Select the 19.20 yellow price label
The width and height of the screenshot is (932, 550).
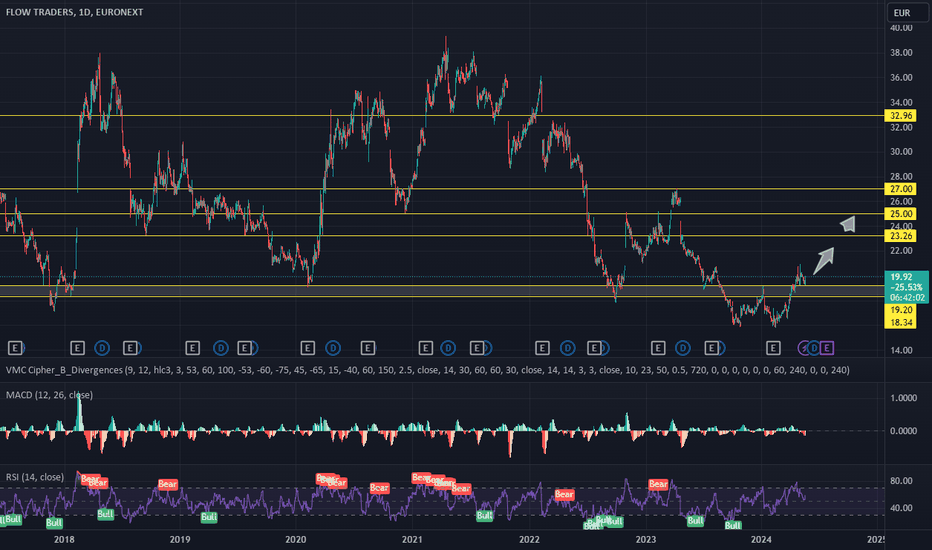901,310
